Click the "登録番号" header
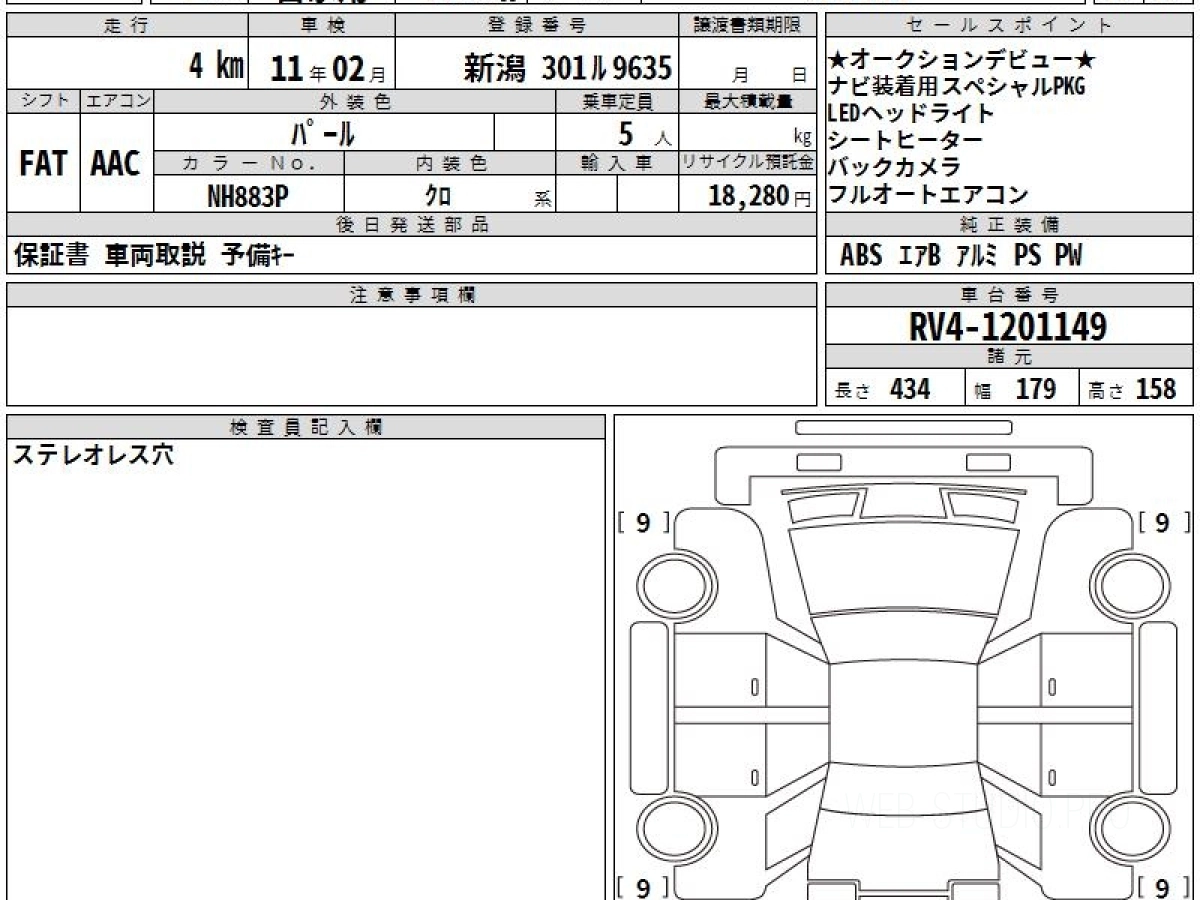 (x=537, y=26)
